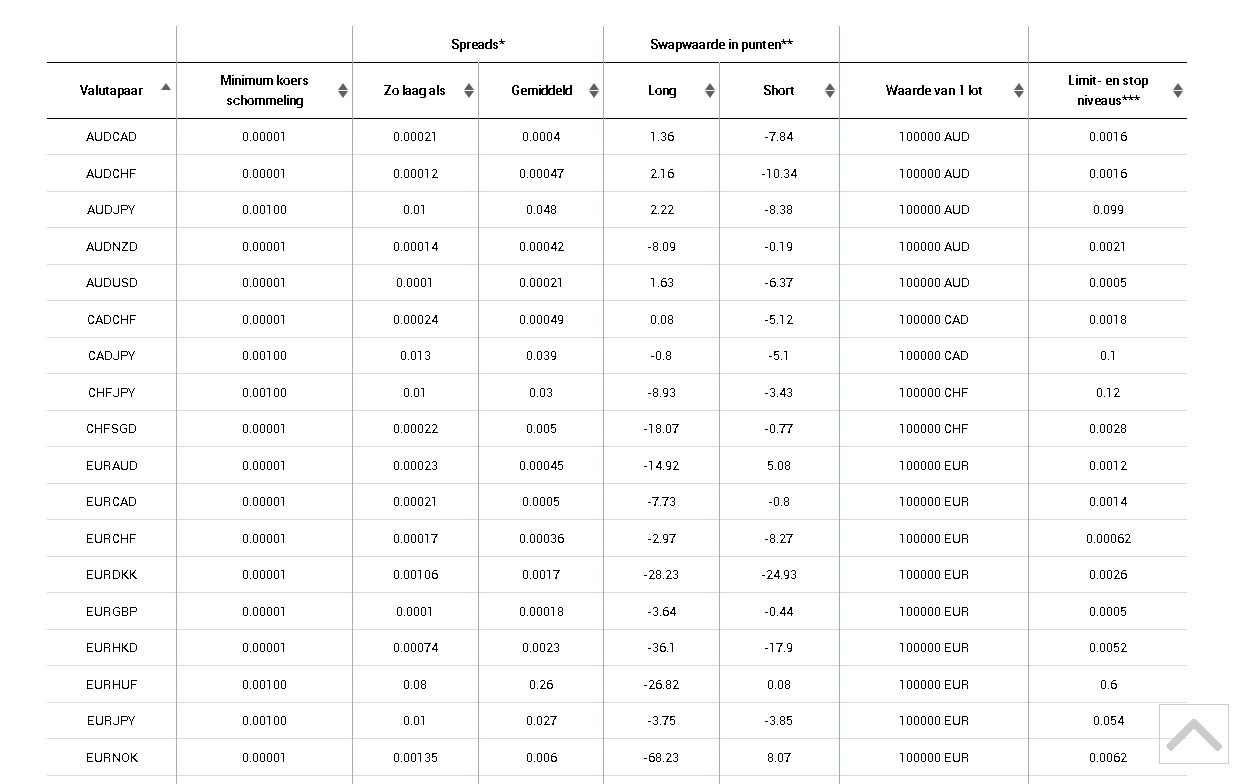The width and height of the screenshot is (1245, 784).
Task: Click the Zo laag als sort arrows
Action: (x=468, y=91)
